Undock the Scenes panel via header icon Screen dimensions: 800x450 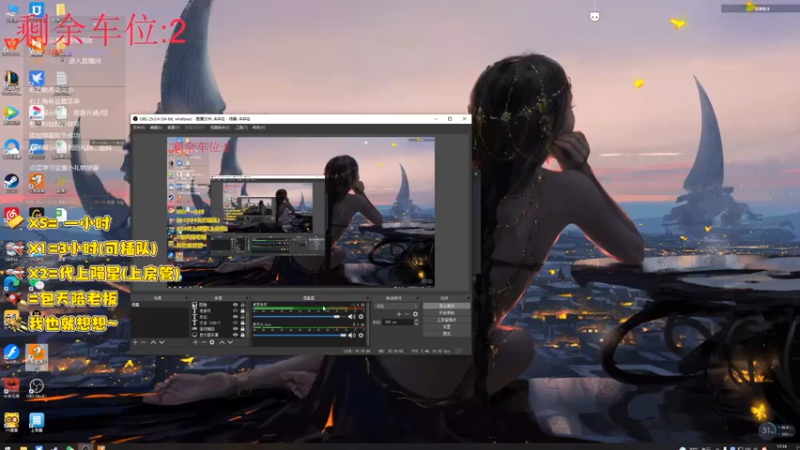[x=187, y=297]
